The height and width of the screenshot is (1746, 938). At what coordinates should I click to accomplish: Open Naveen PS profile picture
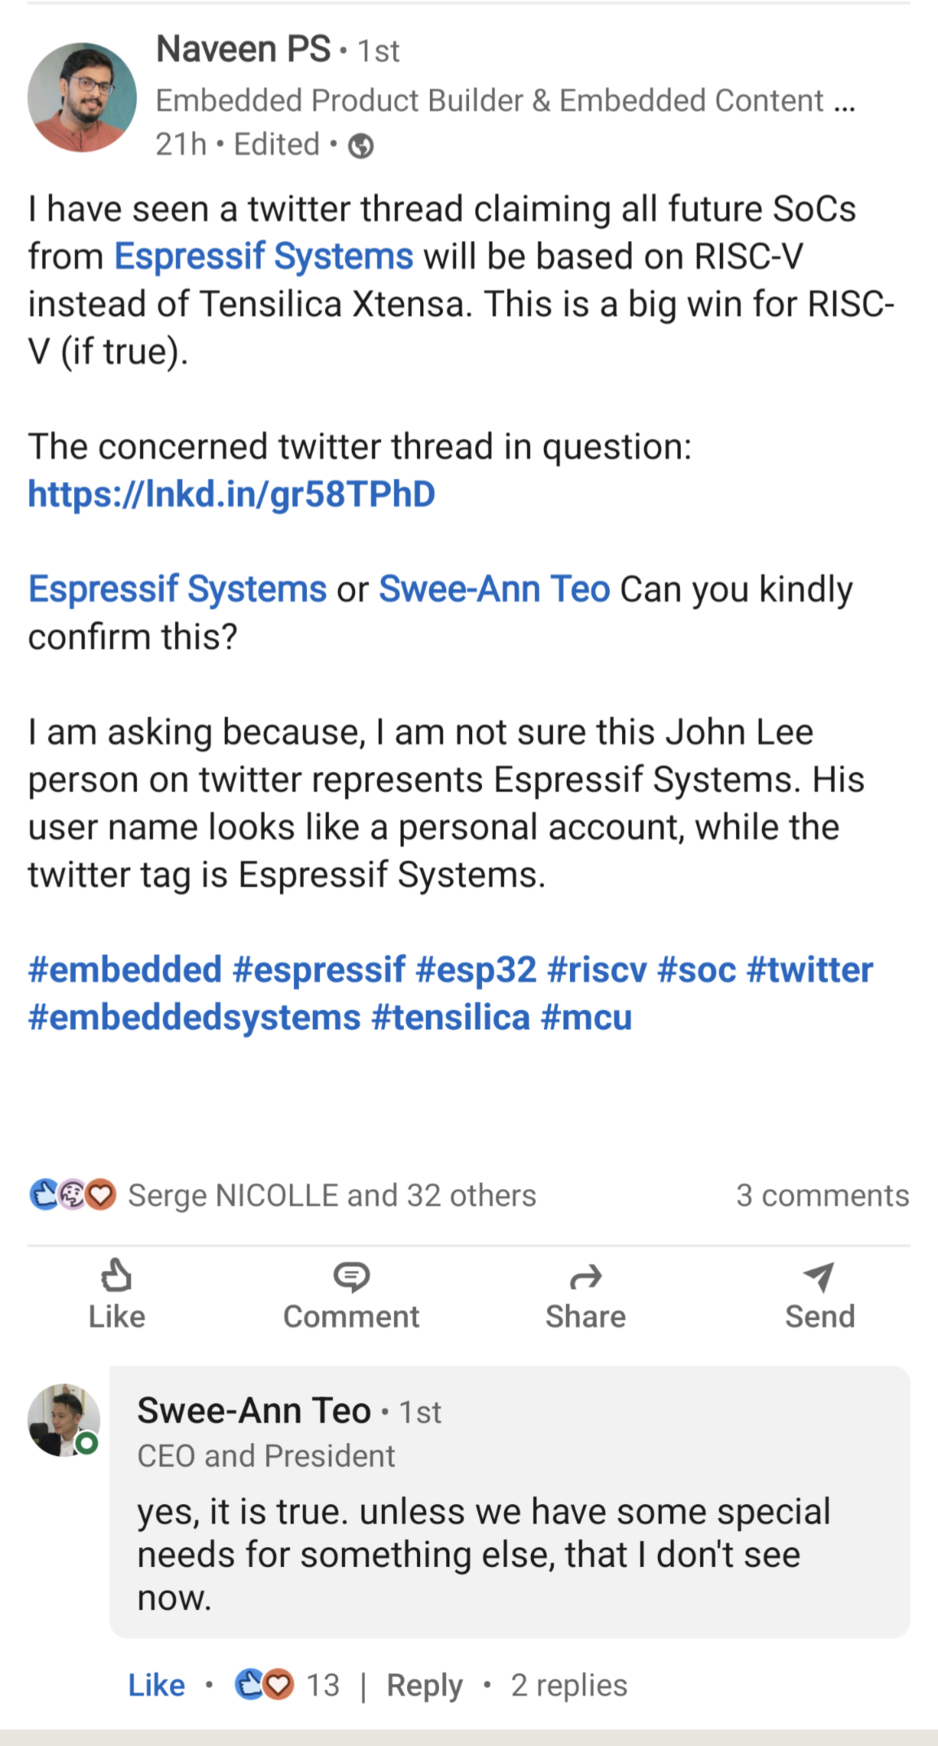[82, 97]
